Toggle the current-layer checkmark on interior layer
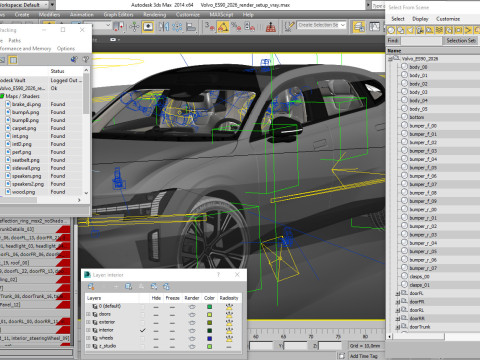Image resolution: width=480 pixels, height=360 pixels. (143, 330)
